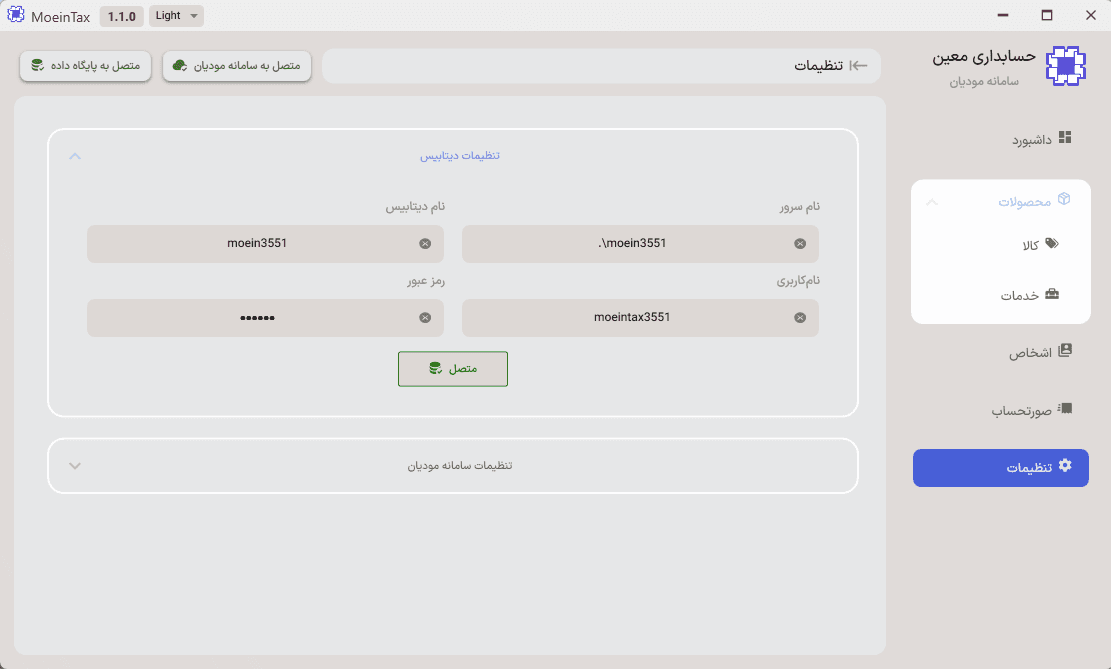Clear the password field
The image size is (1111, 669).
425,317
